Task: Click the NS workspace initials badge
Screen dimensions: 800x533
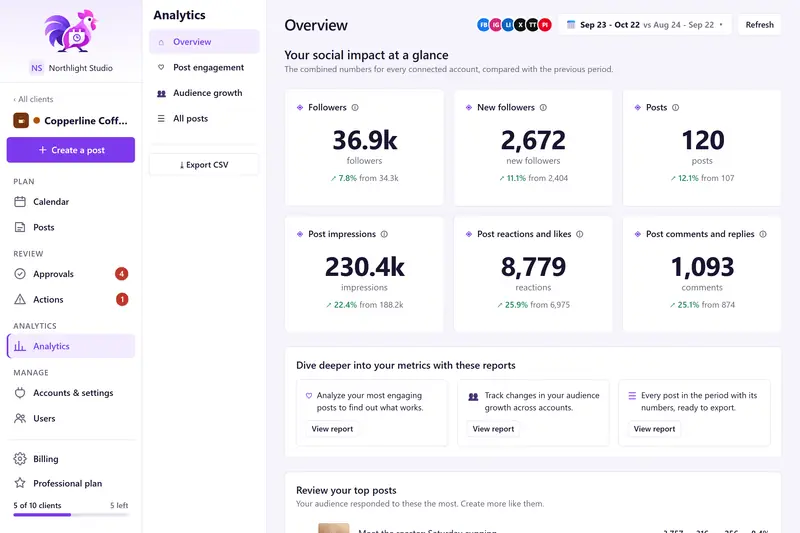Action: click(37, 68)
